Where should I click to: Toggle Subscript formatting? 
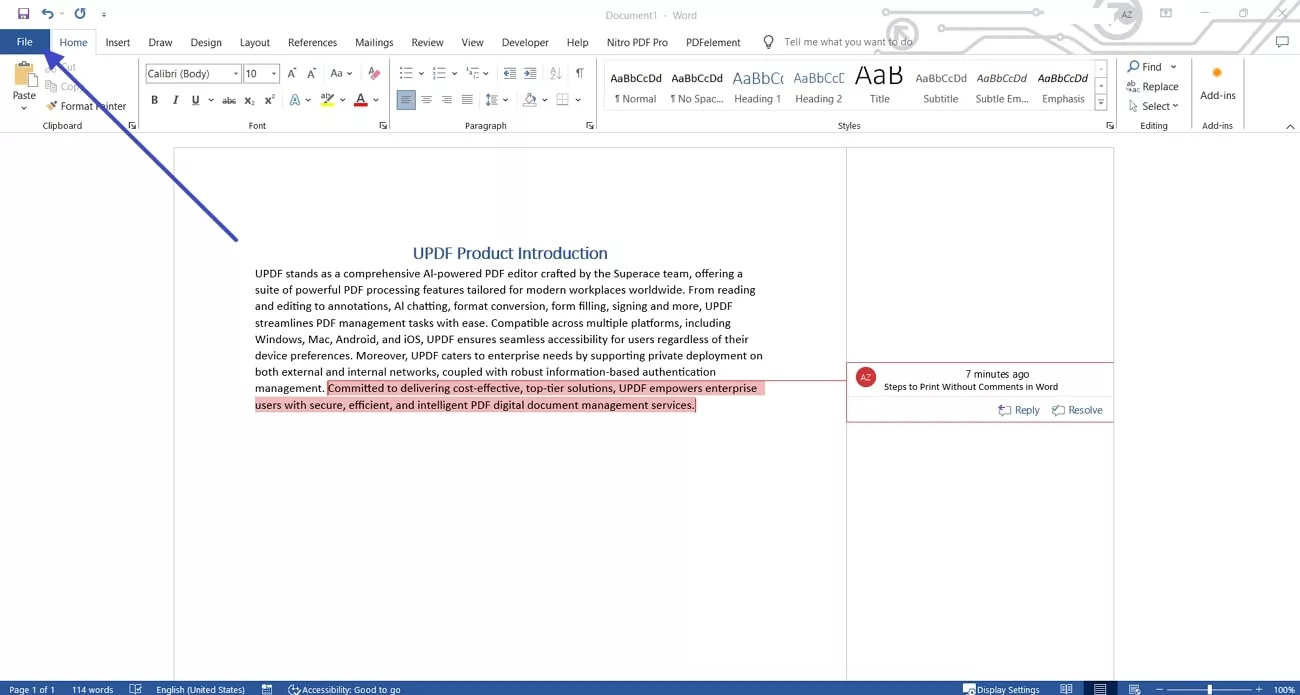coord(250,100)
